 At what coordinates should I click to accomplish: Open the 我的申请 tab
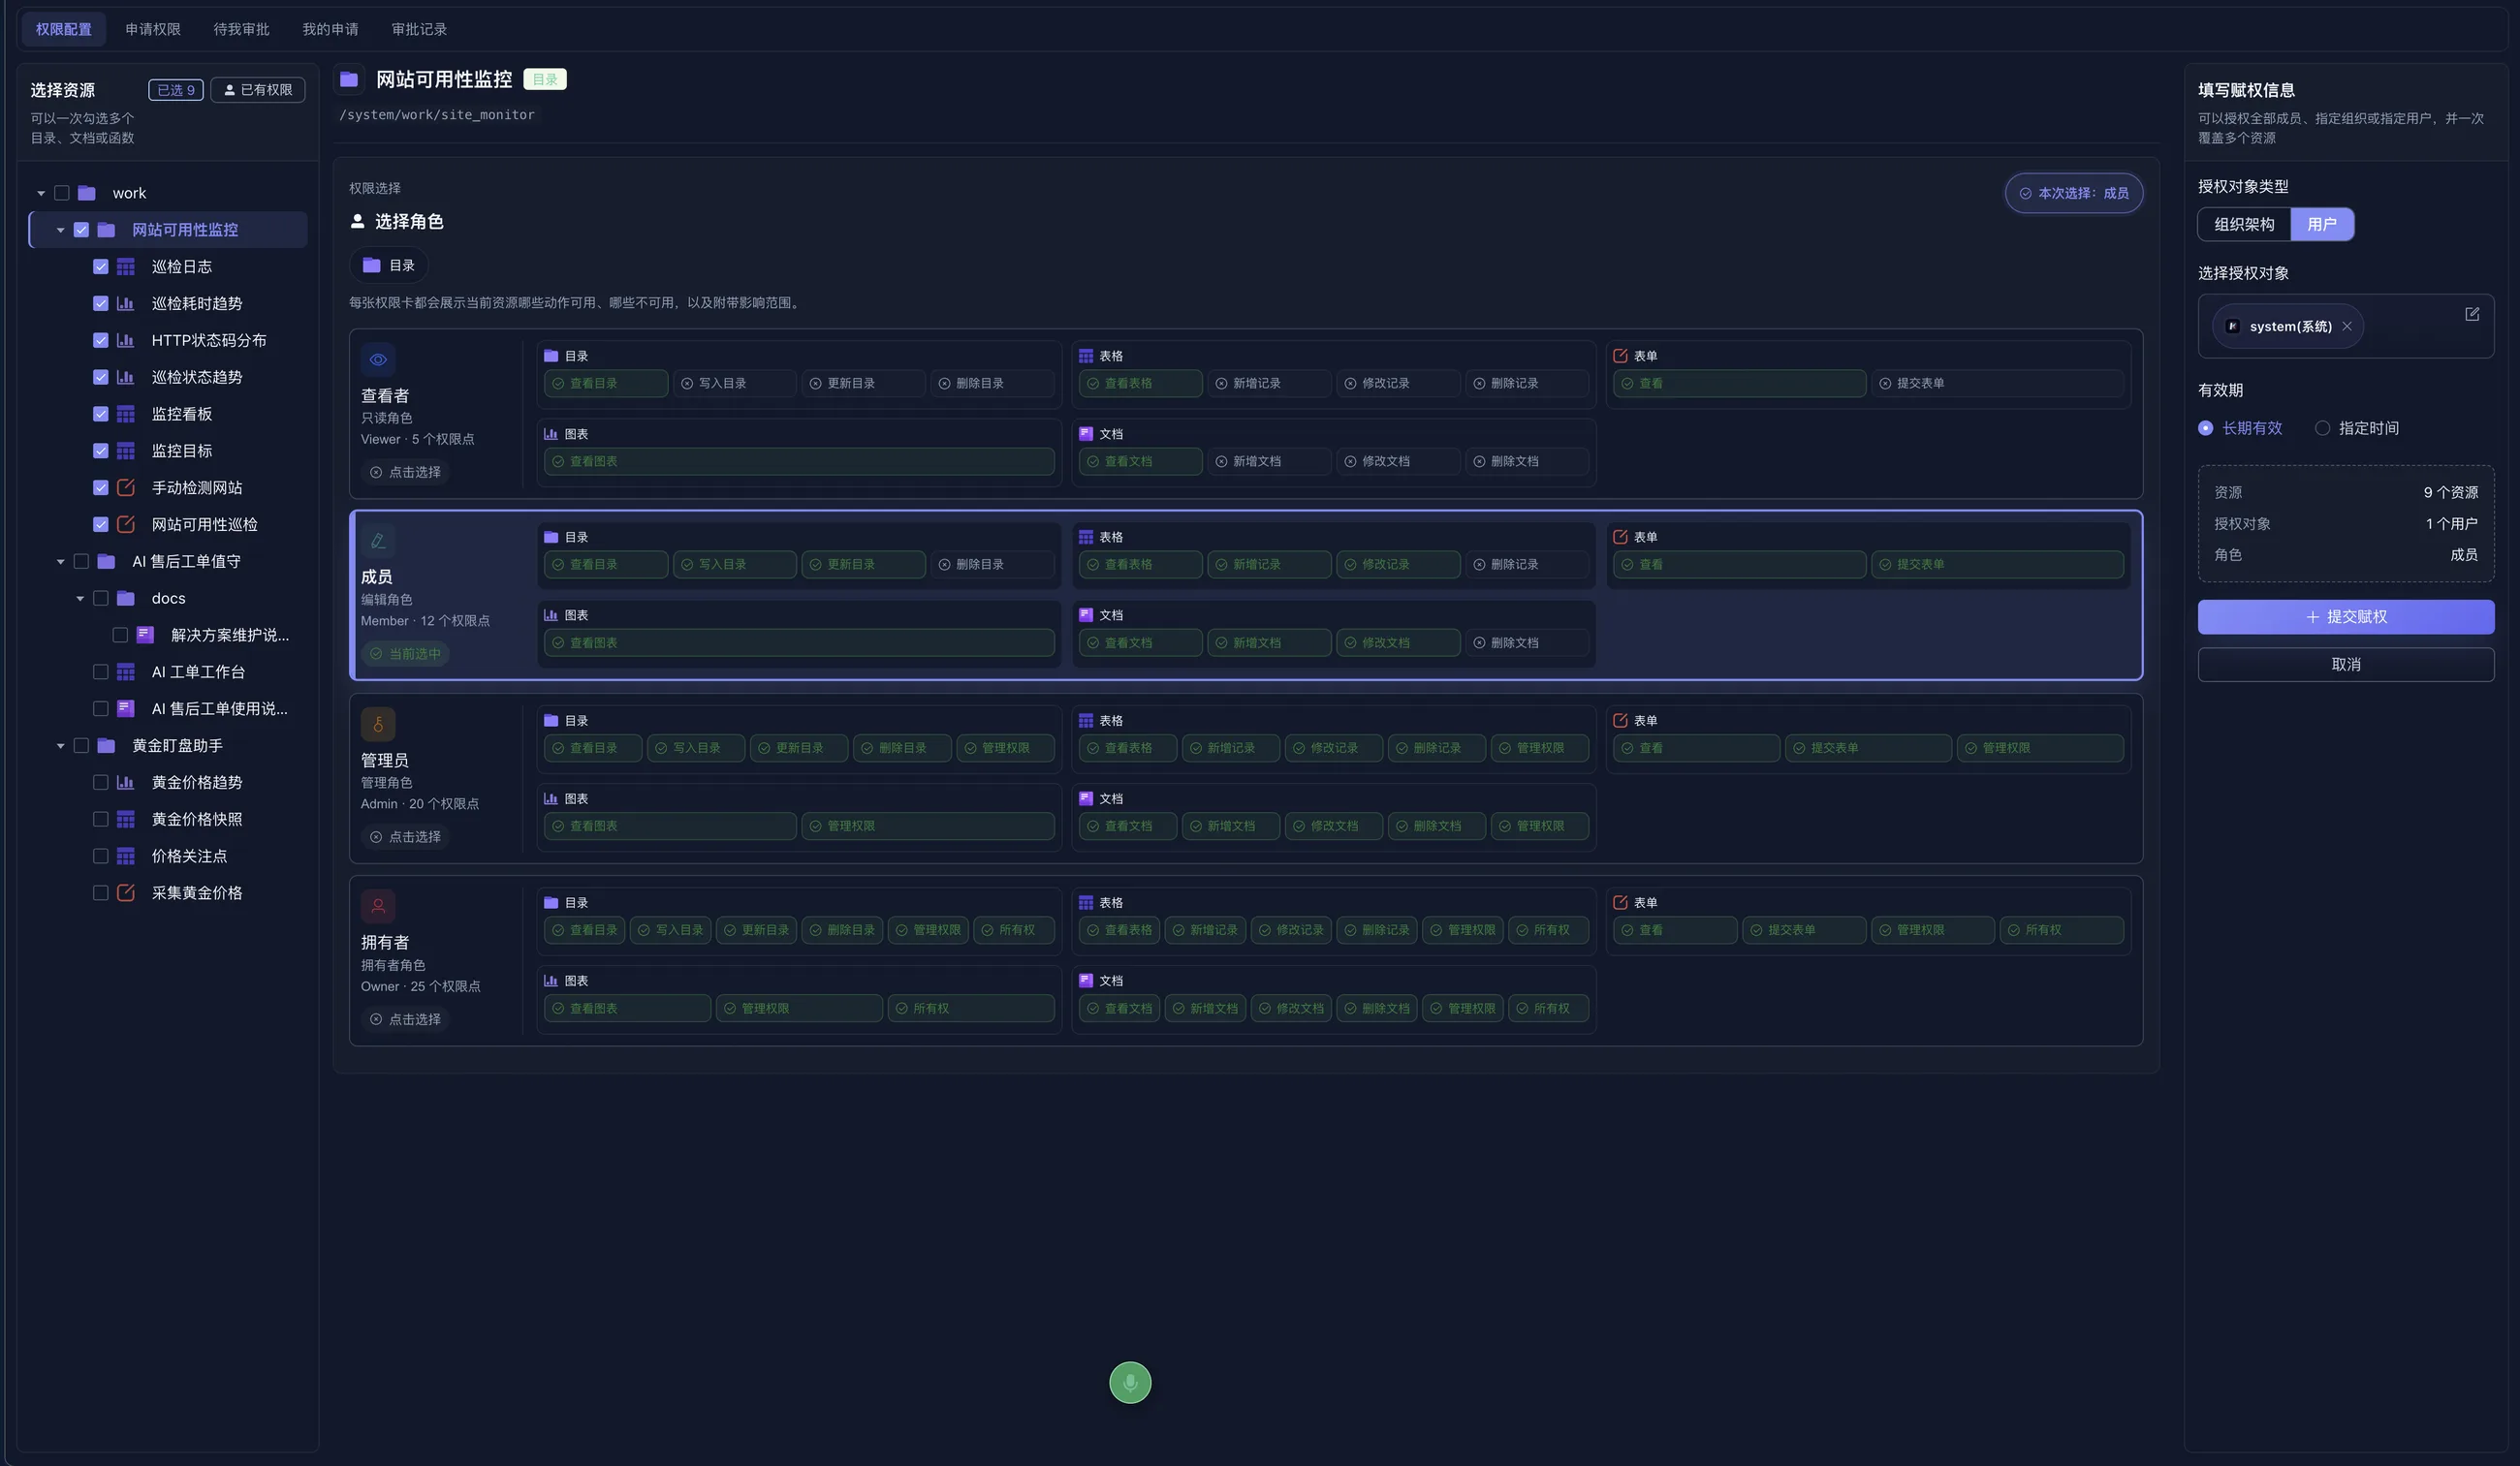[x=330, y=29]
